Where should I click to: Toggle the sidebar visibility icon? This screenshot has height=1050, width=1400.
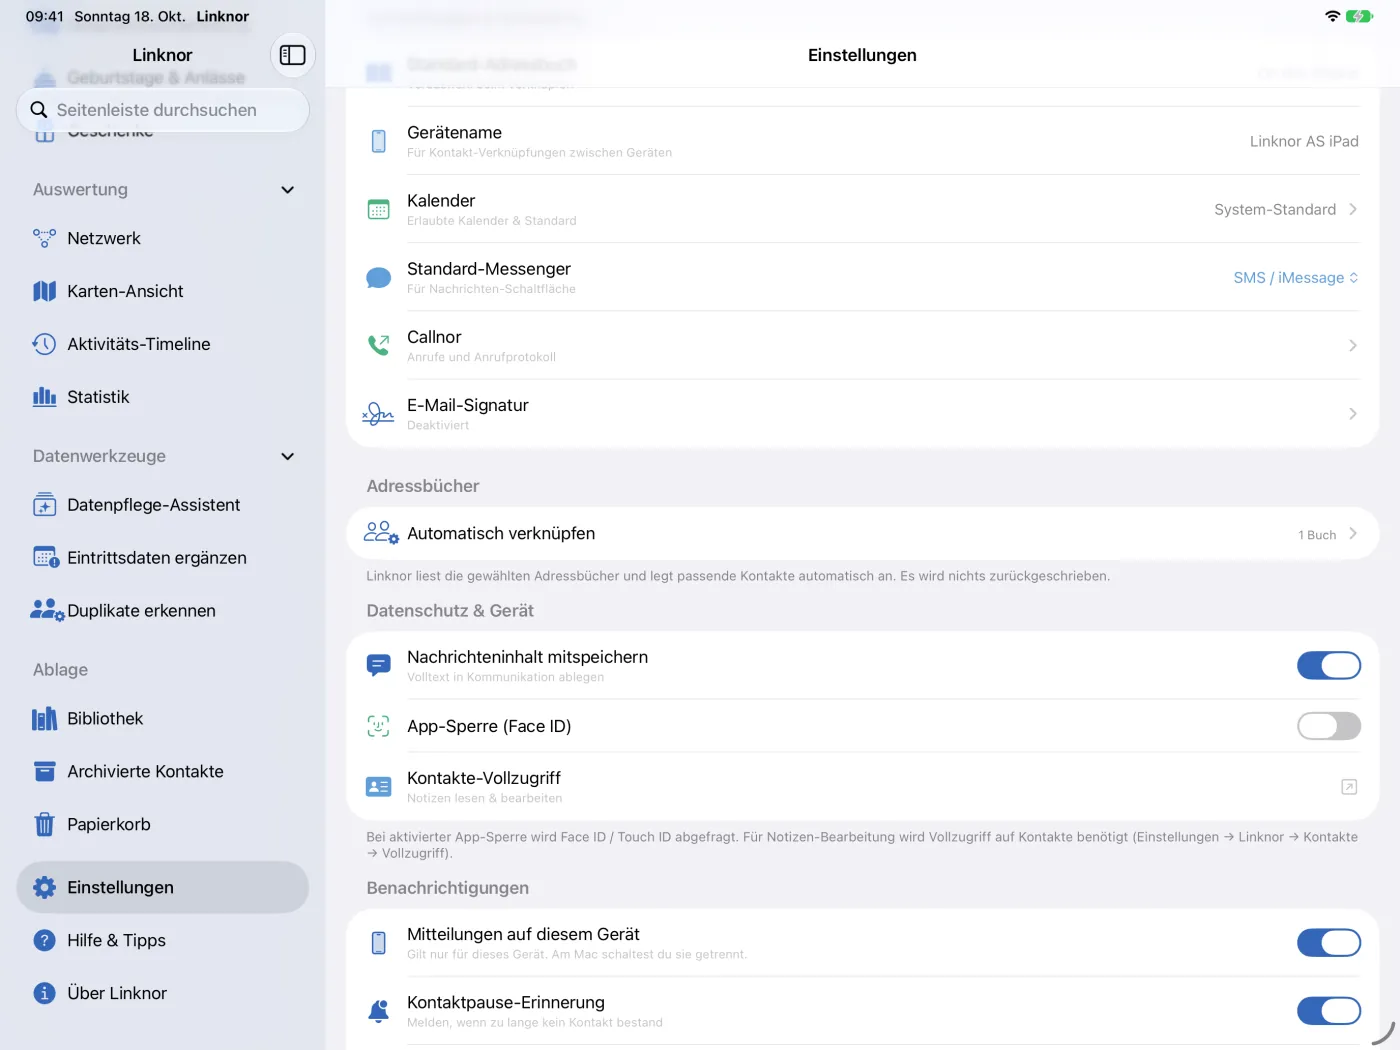293,55
